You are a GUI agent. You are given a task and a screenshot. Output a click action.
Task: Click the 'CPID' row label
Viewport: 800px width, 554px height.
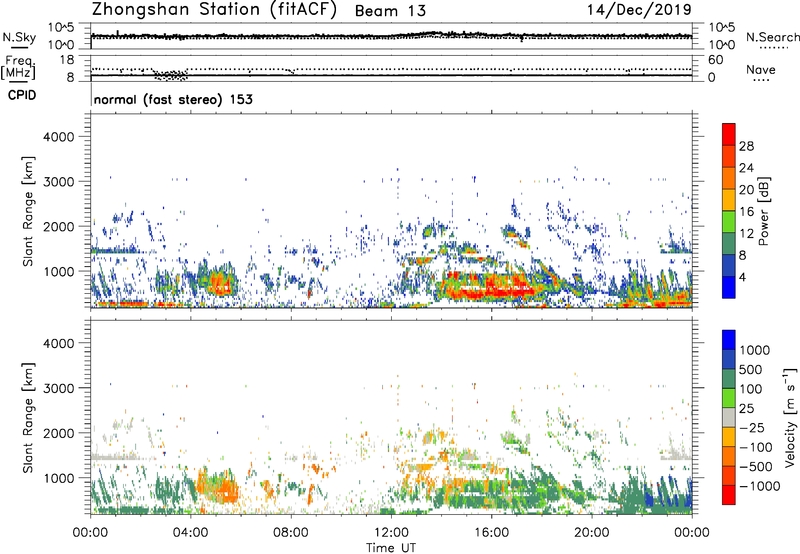22,95
